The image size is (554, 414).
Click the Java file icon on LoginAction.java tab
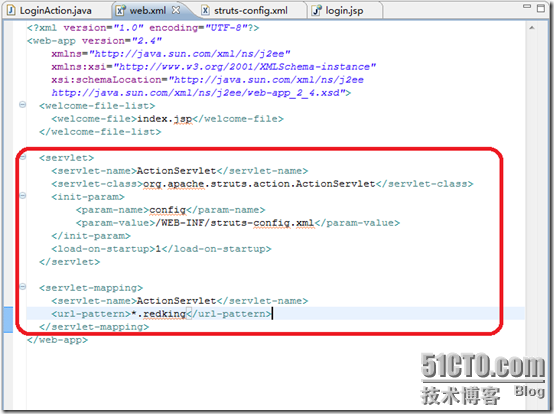point(11,11)
